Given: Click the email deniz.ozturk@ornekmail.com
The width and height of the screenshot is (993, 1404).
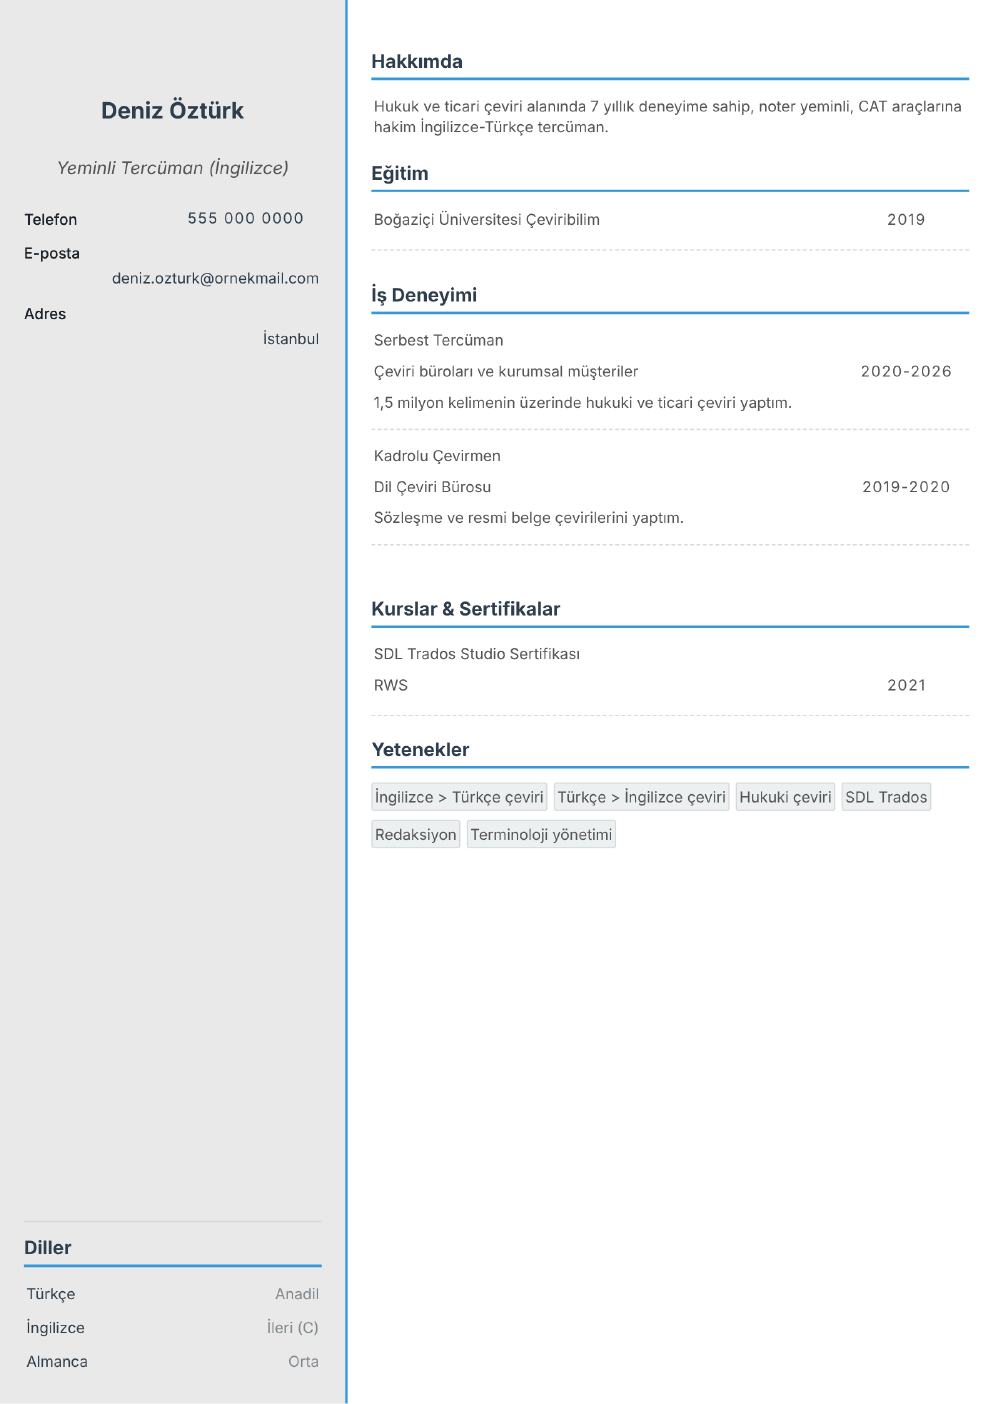Looking at the screenshot, I should click(x=215, y=278).
